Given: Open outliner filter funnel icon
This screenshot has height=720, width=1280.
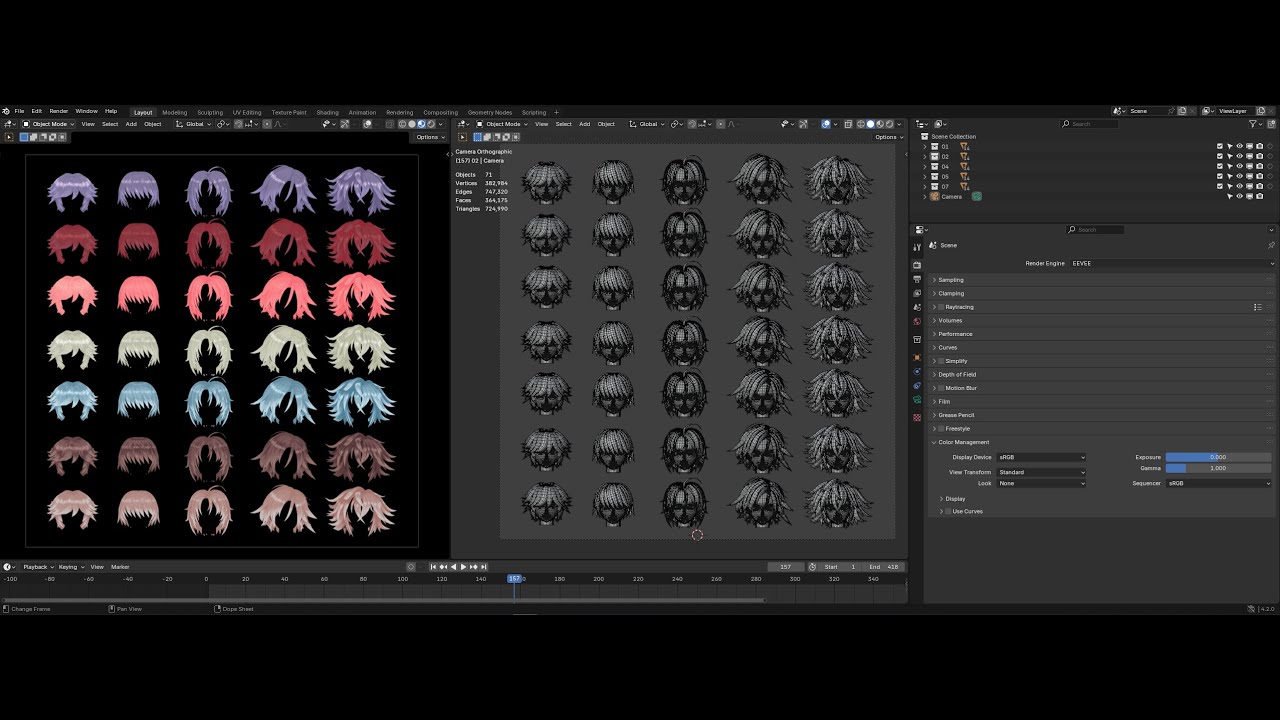Looking at the screenshot, I should pos(1253,124).
